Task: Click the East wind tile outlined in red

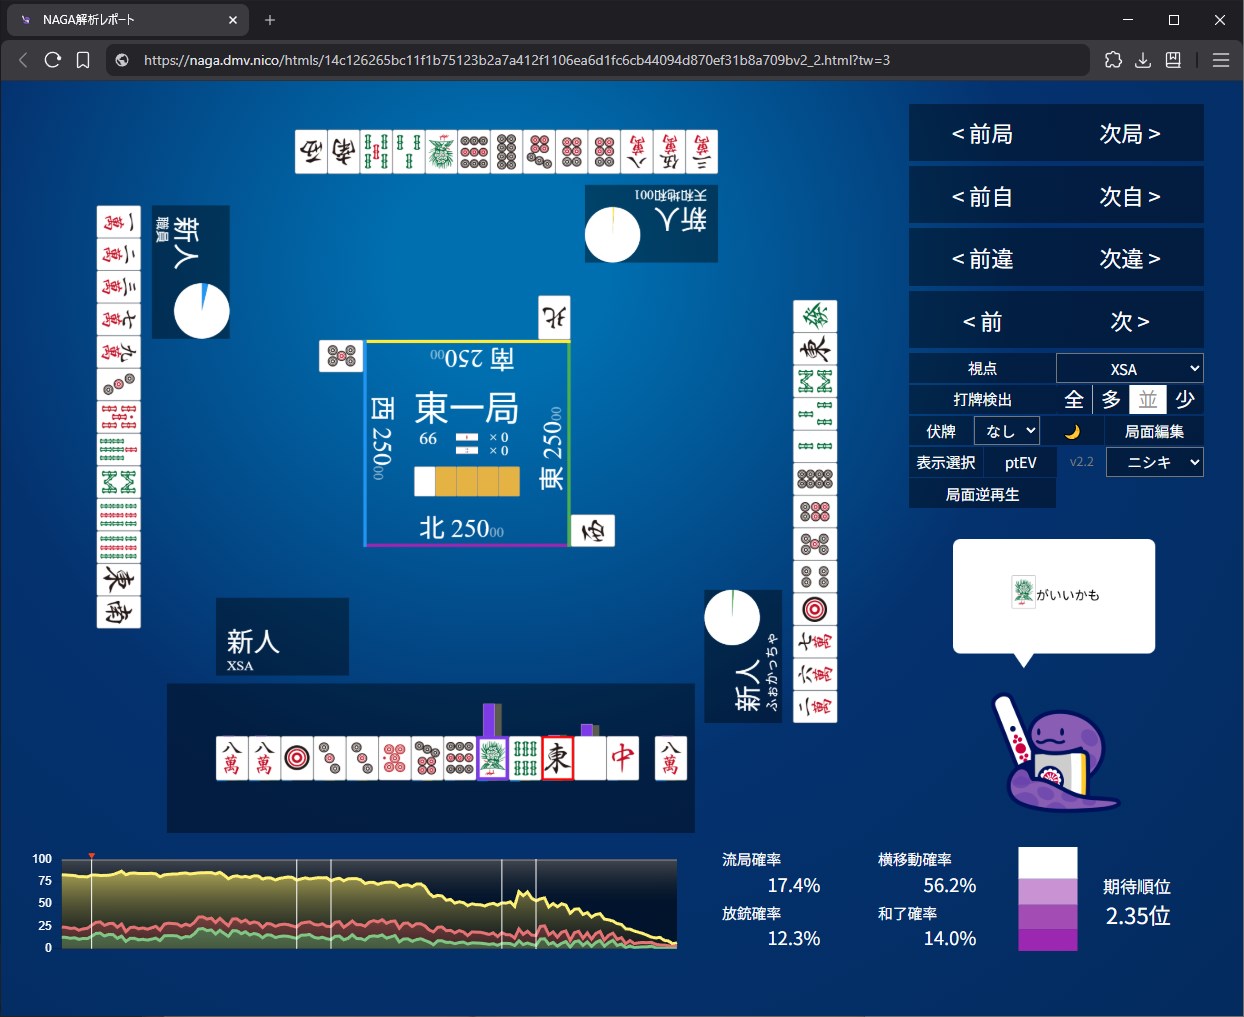Action: pos(557,759)
